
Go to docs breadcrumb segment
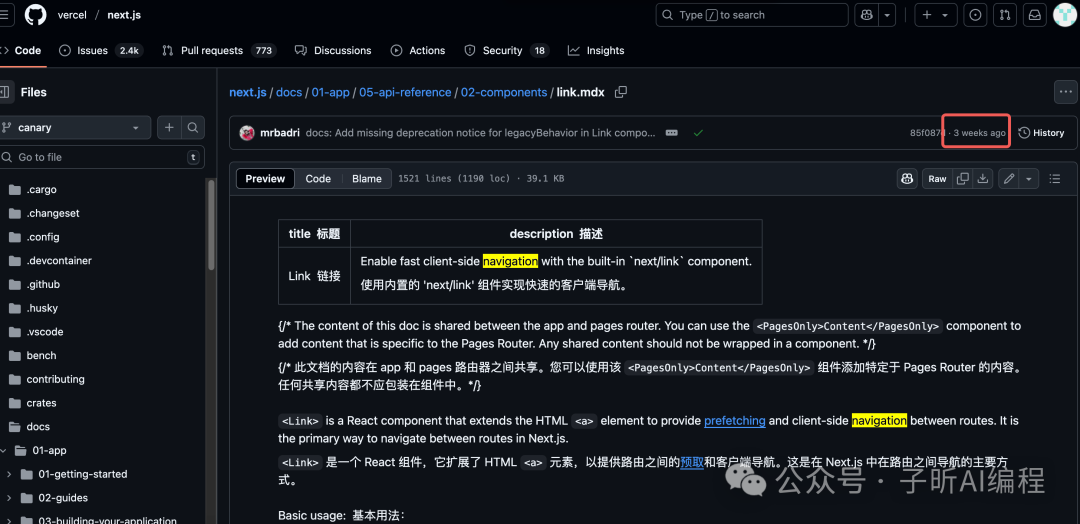289,92
